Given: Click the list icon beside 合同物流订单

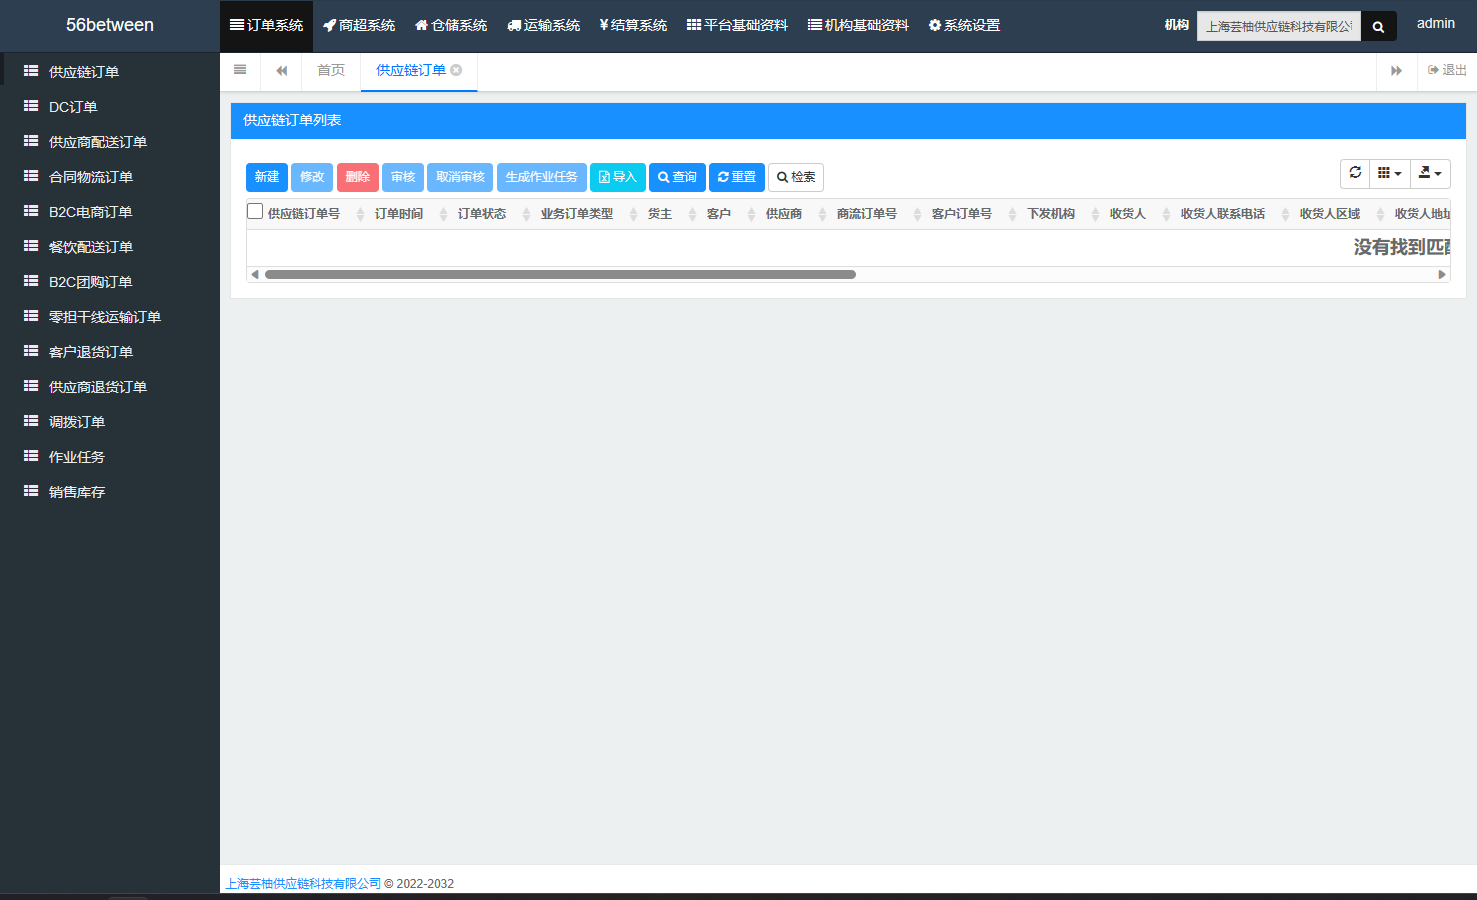Looking at the screenshot, I should [31, 176].
